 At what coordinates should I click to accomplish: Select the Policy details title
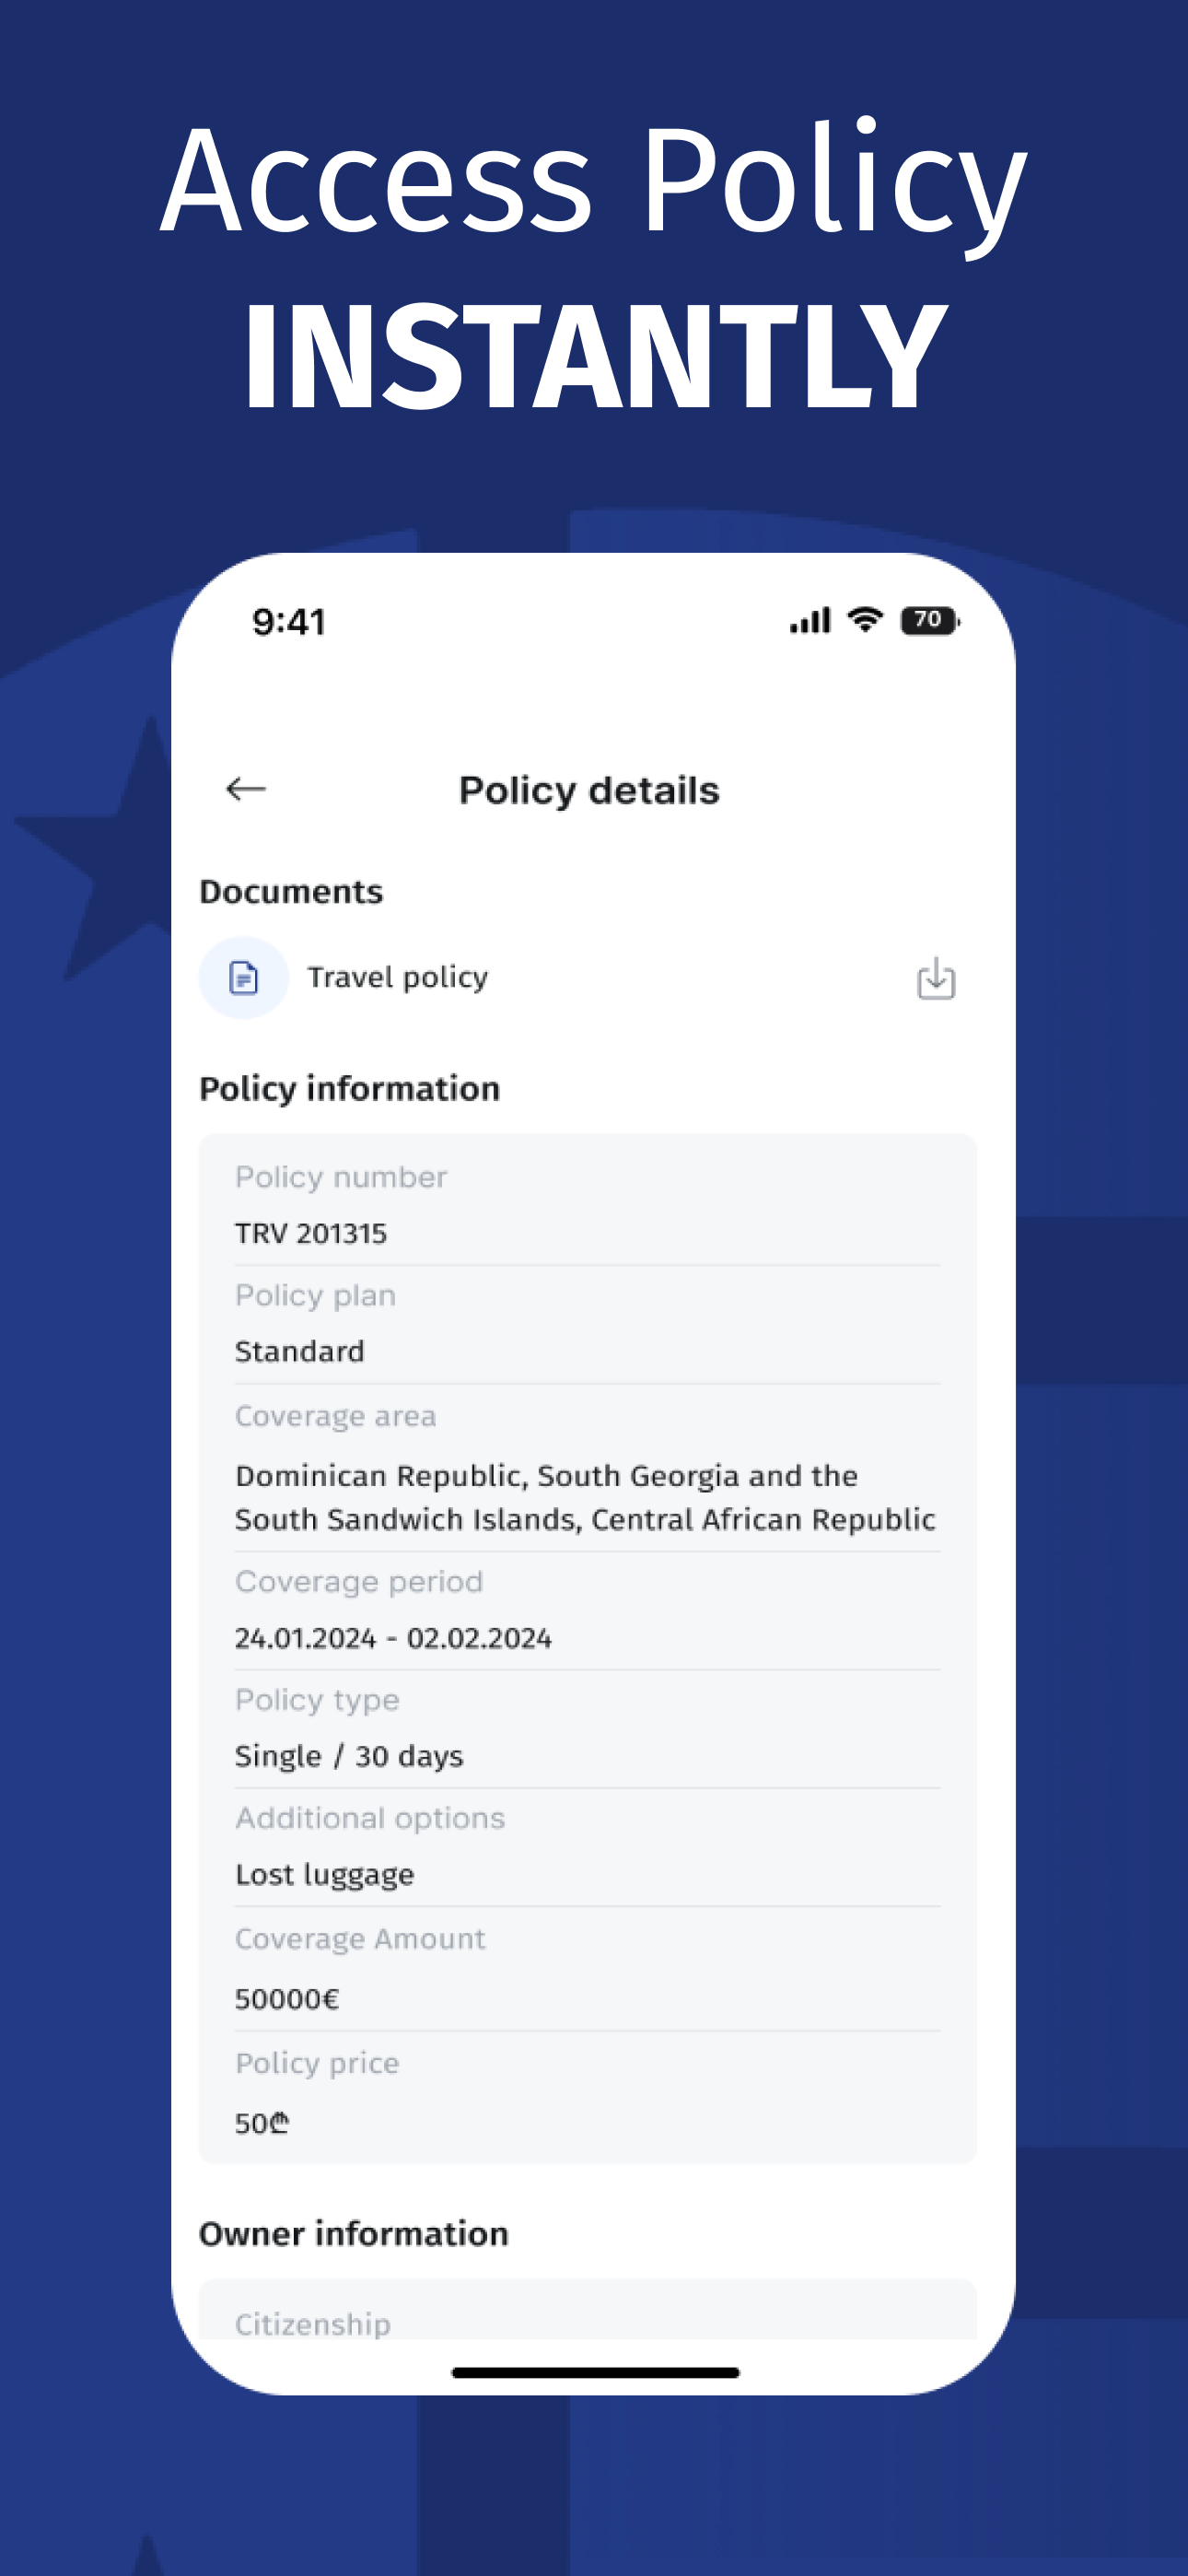pyautogui.click(x=589, y=790)
